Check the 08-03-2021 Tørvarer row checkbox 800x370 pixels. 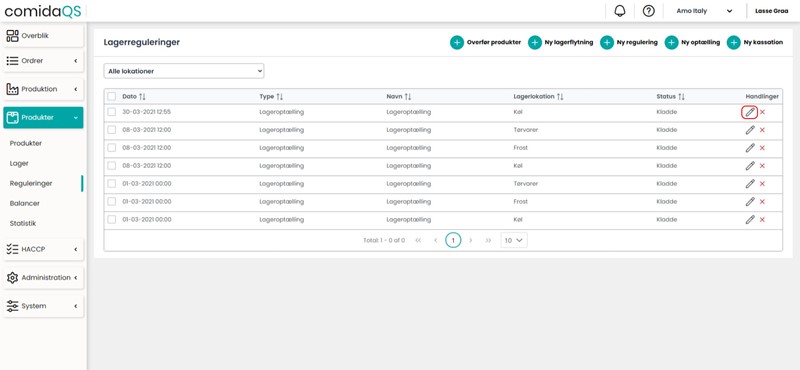[x=112, y=130]
